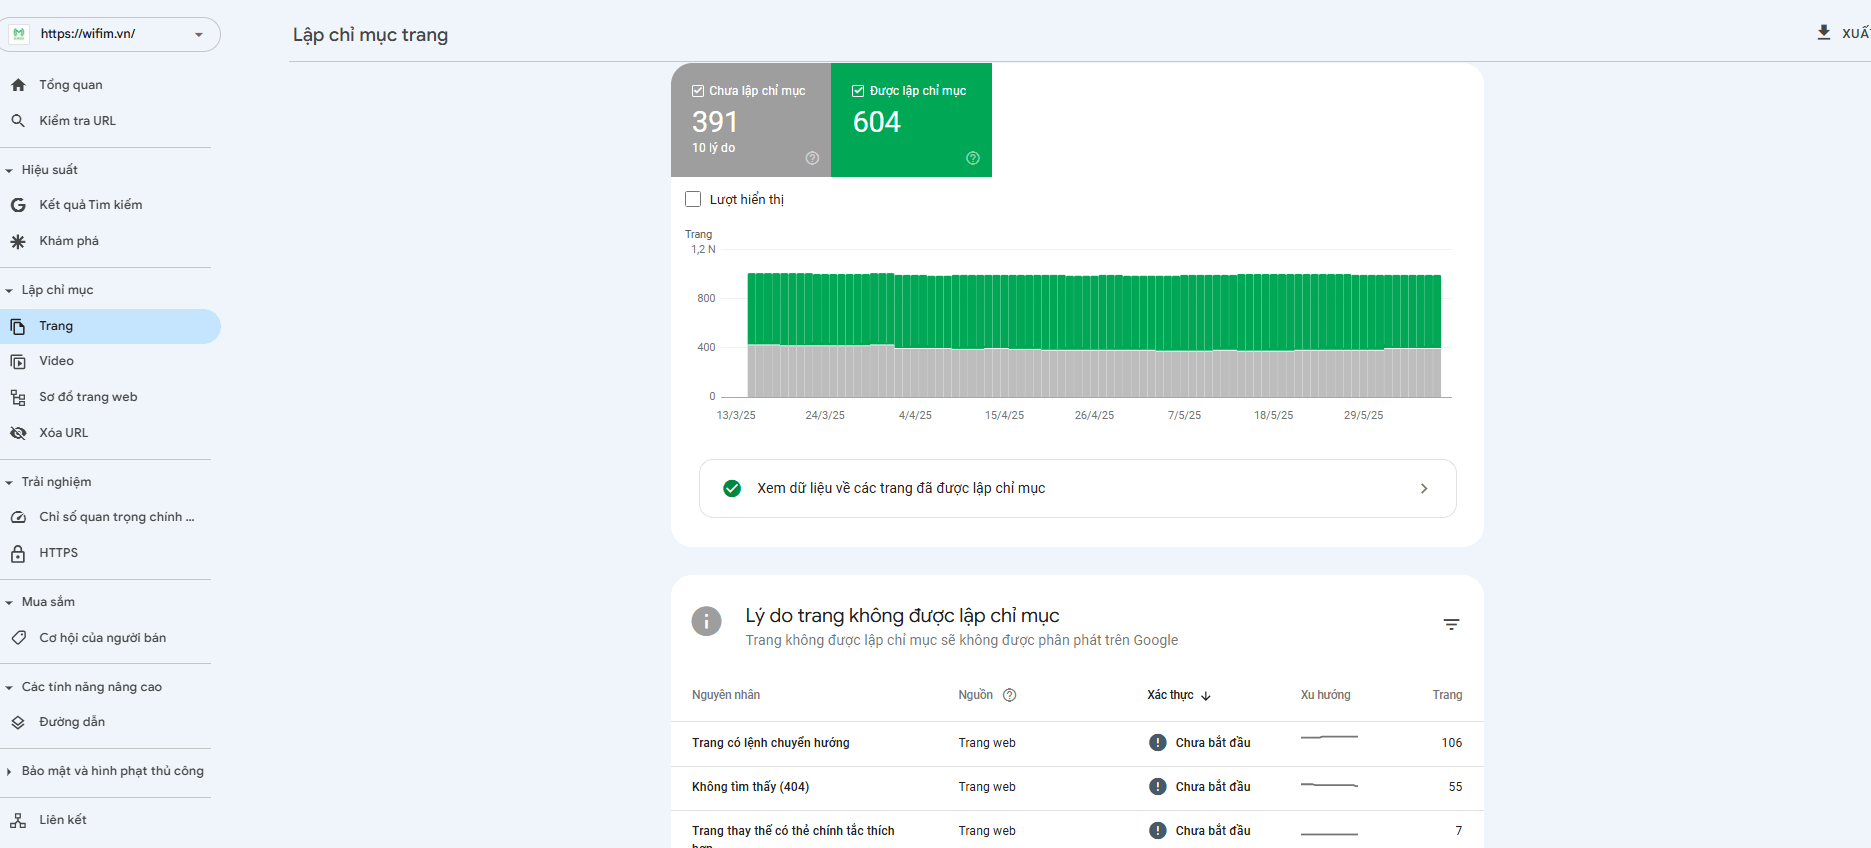Click the Xóa URL hidden-eye icon
Screen dimensions: 1871x848
(x=18, y=433)
